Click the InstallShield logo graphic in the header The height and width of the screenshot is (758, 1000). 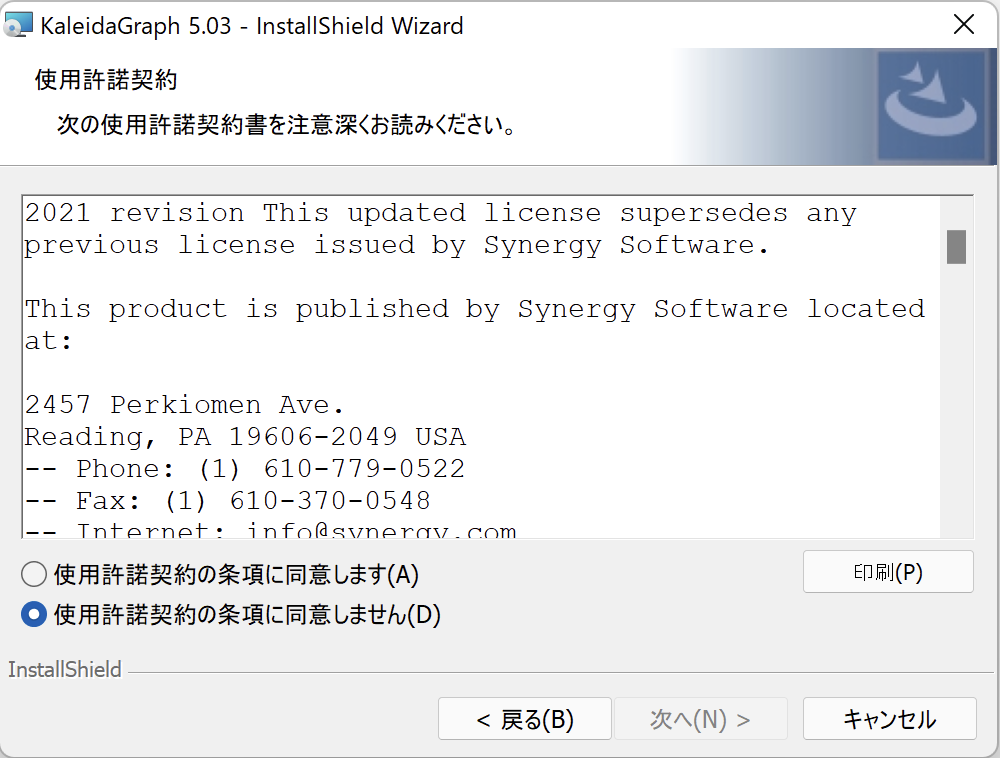[x=931, y=106]
